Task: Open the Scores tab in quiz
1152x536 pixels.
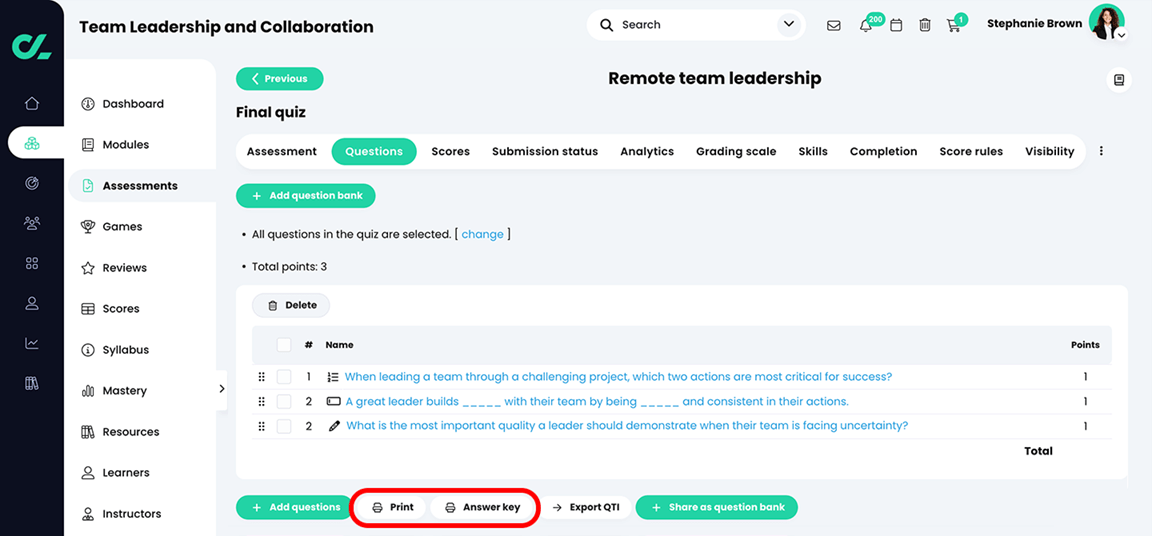Action: pos(450,151)
